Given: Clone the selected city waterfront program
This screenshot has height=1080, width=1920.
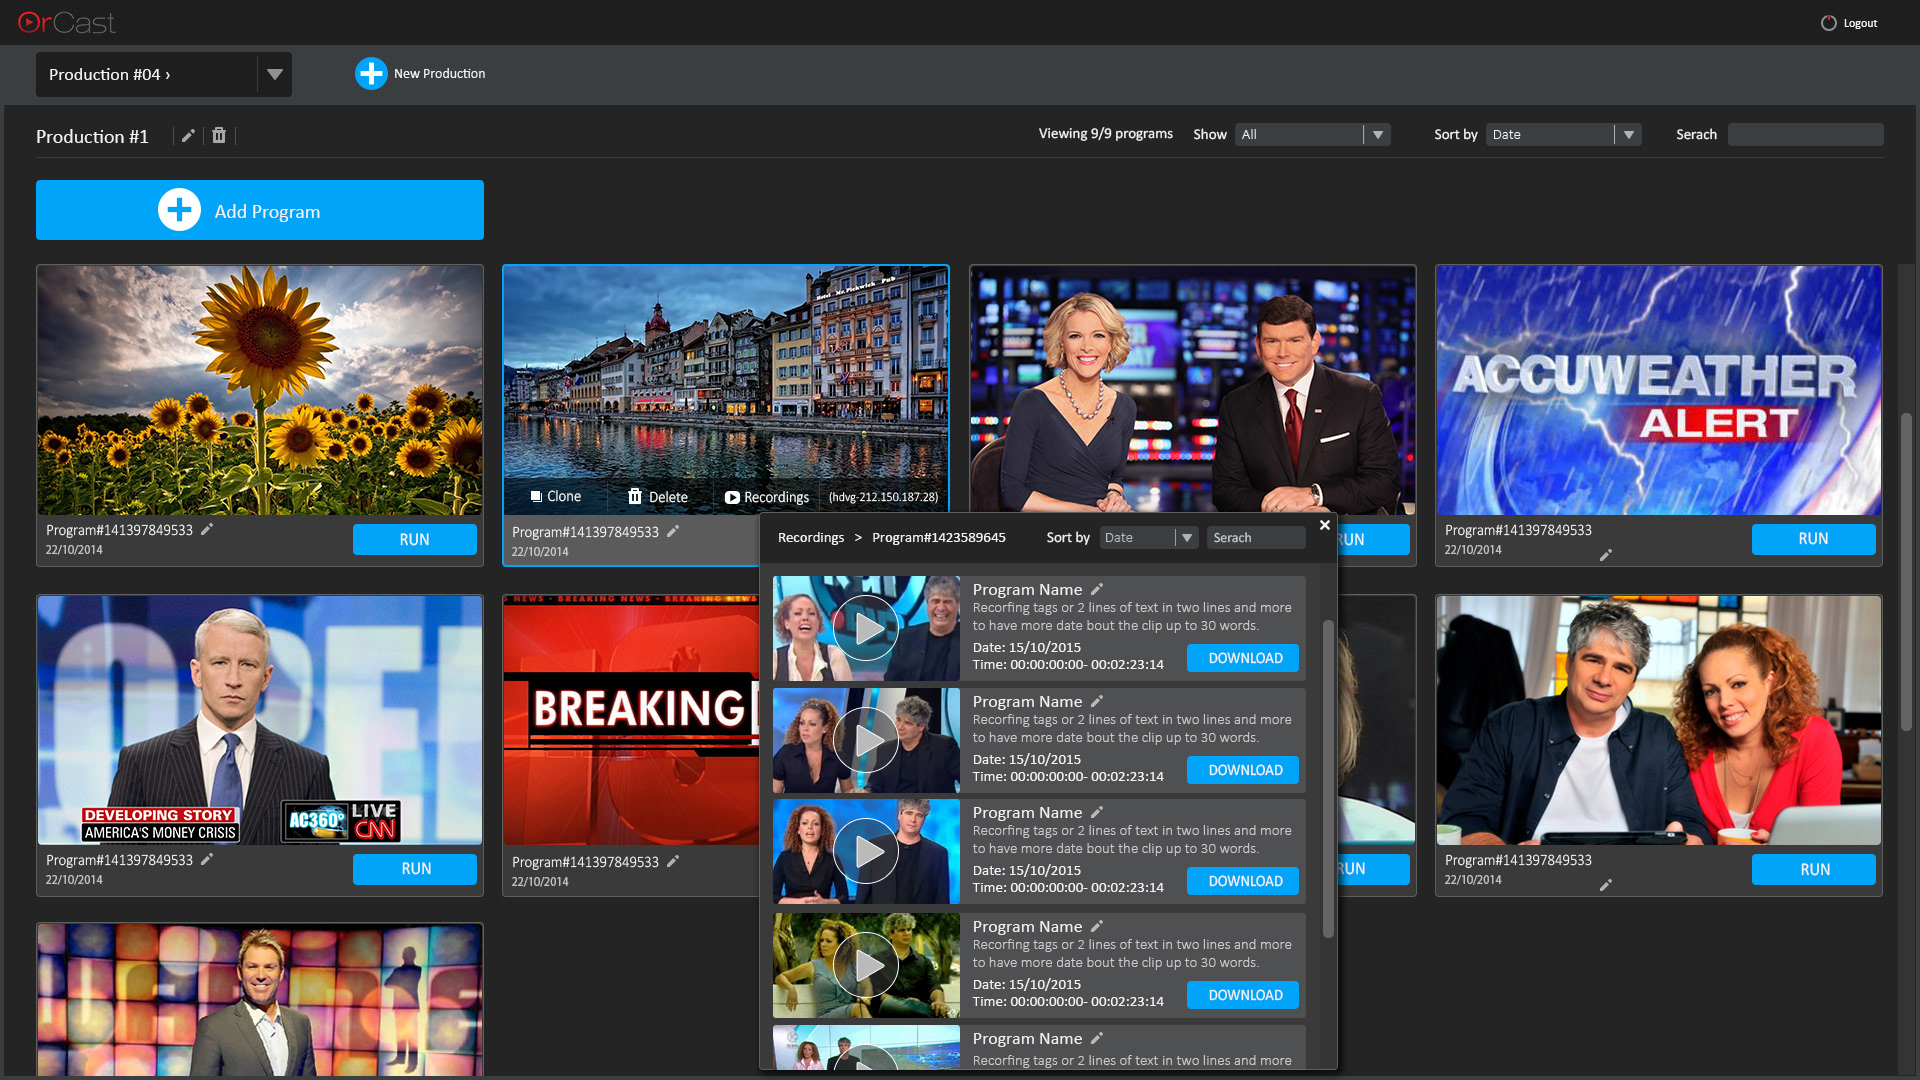Looking at the screenshot, I should click(x=555, y=497).
